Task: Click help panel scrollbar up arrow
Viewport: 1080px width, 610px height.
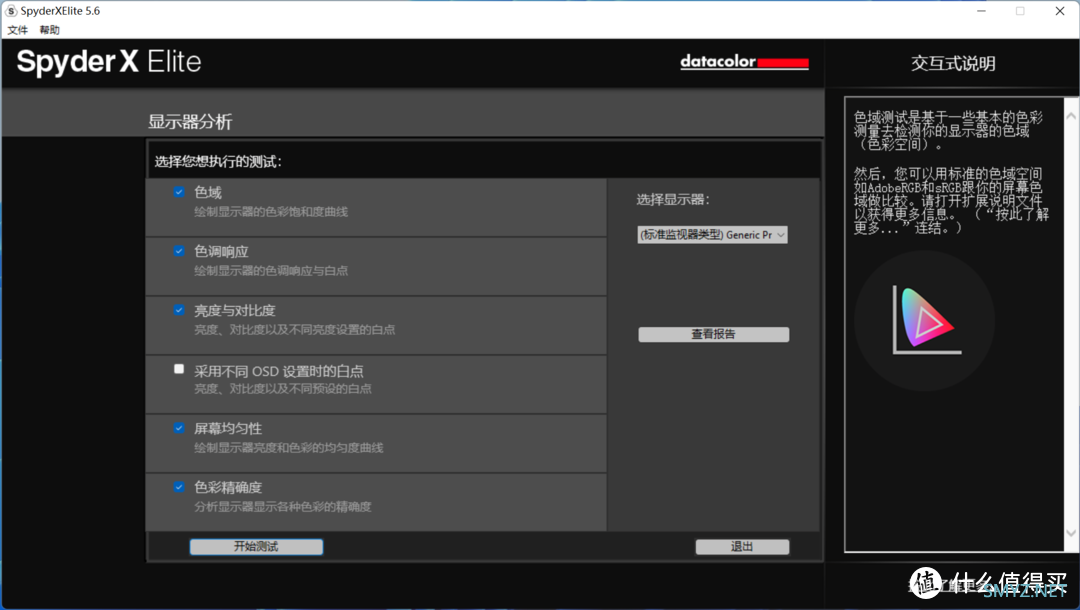Action: click(x=1071, y=116)
